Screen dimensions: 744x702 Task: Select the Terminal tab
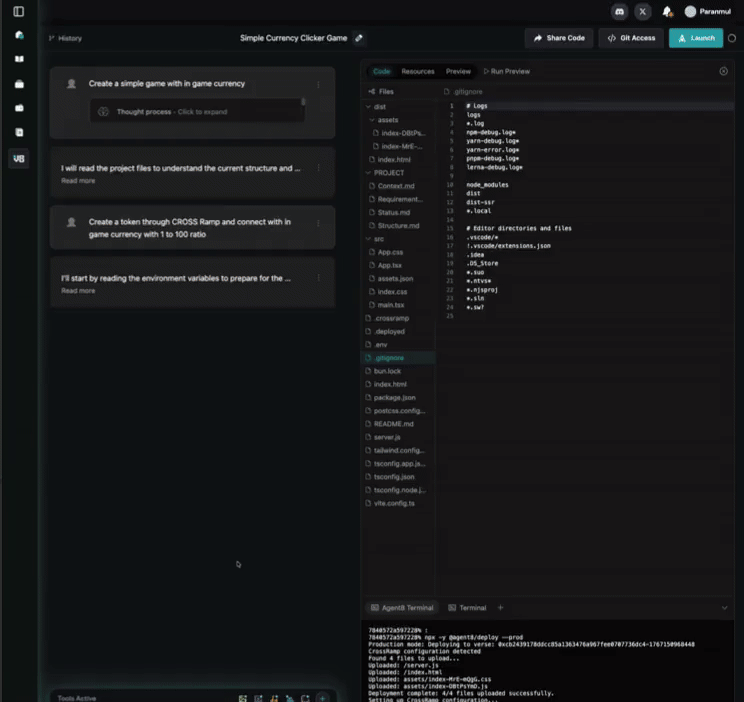pyautogui.click(x=467, y=608)
